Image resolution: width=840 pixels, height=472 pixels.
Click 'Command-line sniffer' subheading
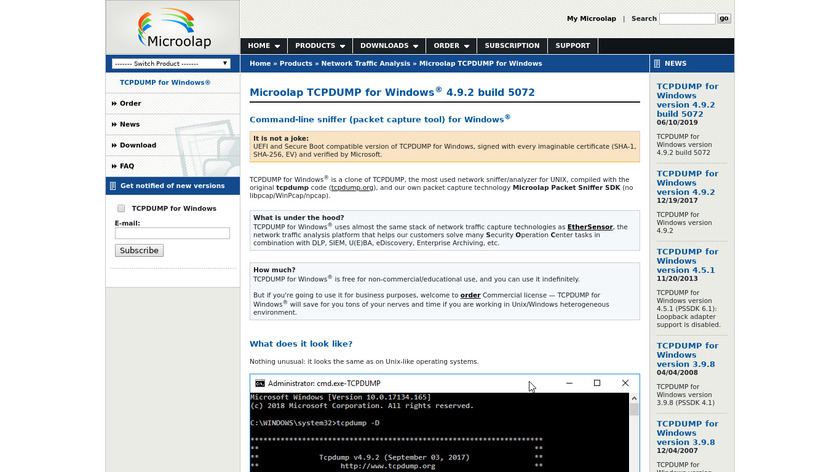[380, 119]
